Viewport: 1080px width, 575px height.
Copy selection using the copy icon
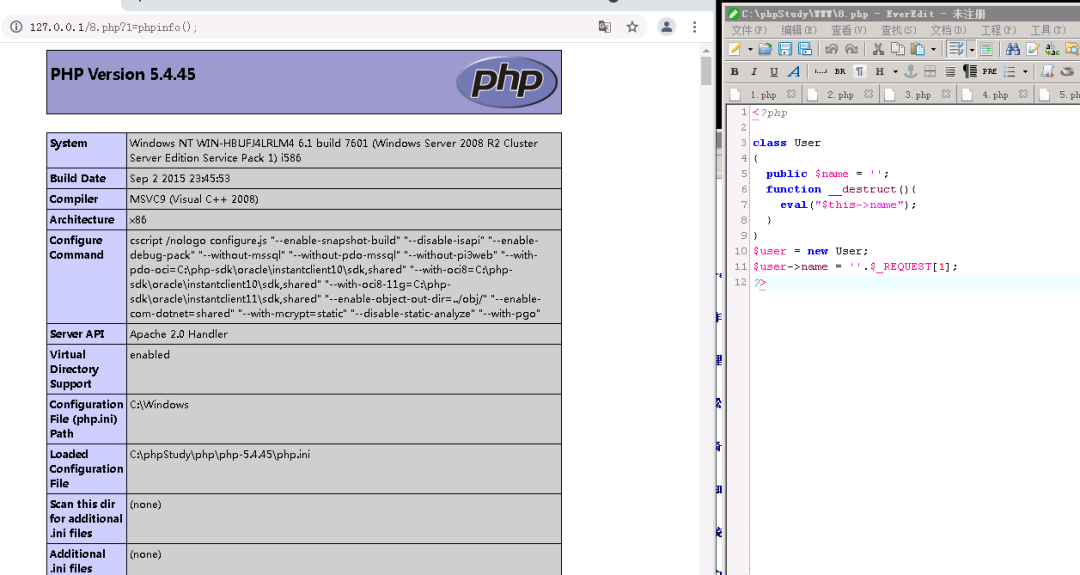(x=897, y=49)
